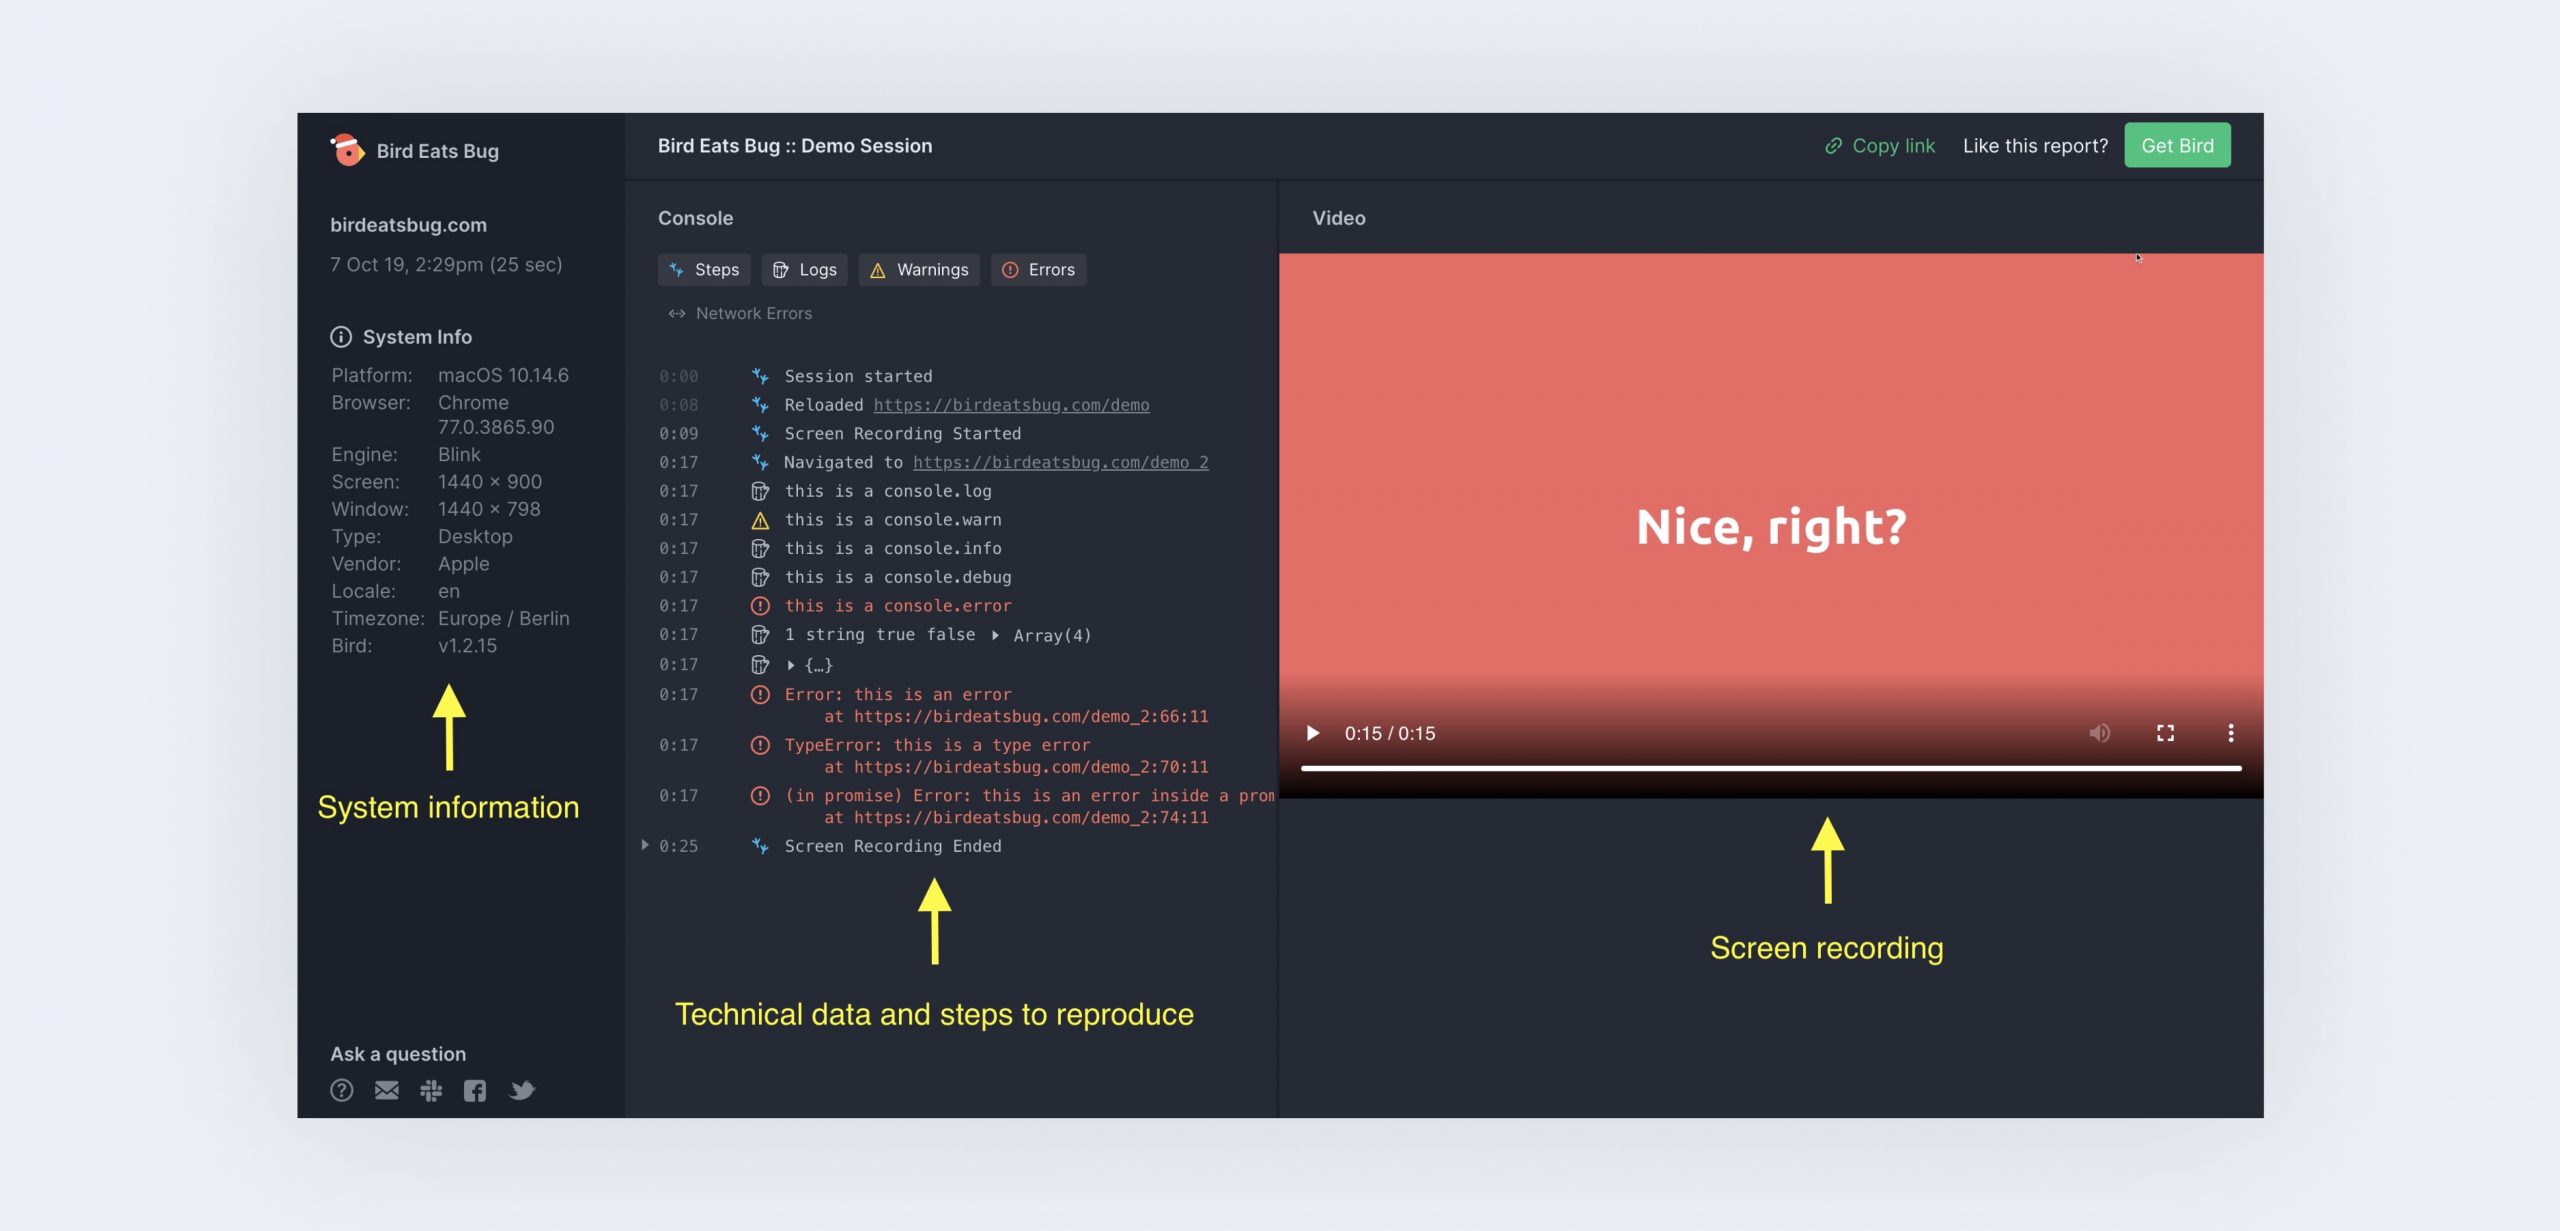Screen dimensions: 2560x1231
Task: Click the video progress bar
Action: click(1770, 768)
